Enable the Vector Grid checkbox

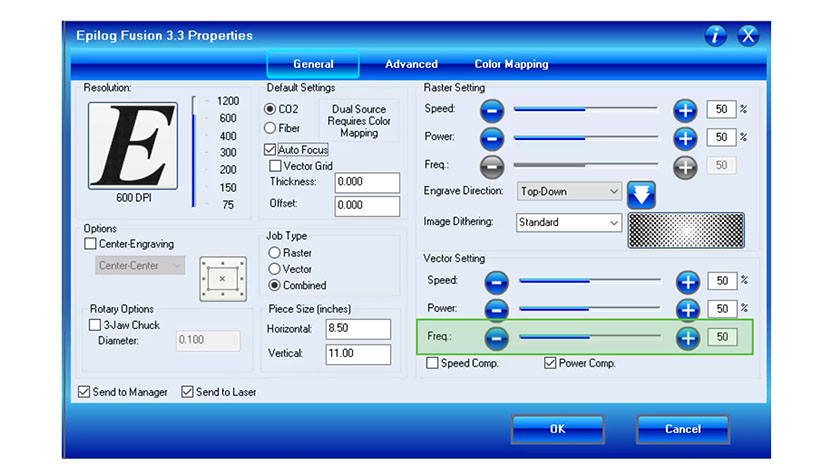276,166
